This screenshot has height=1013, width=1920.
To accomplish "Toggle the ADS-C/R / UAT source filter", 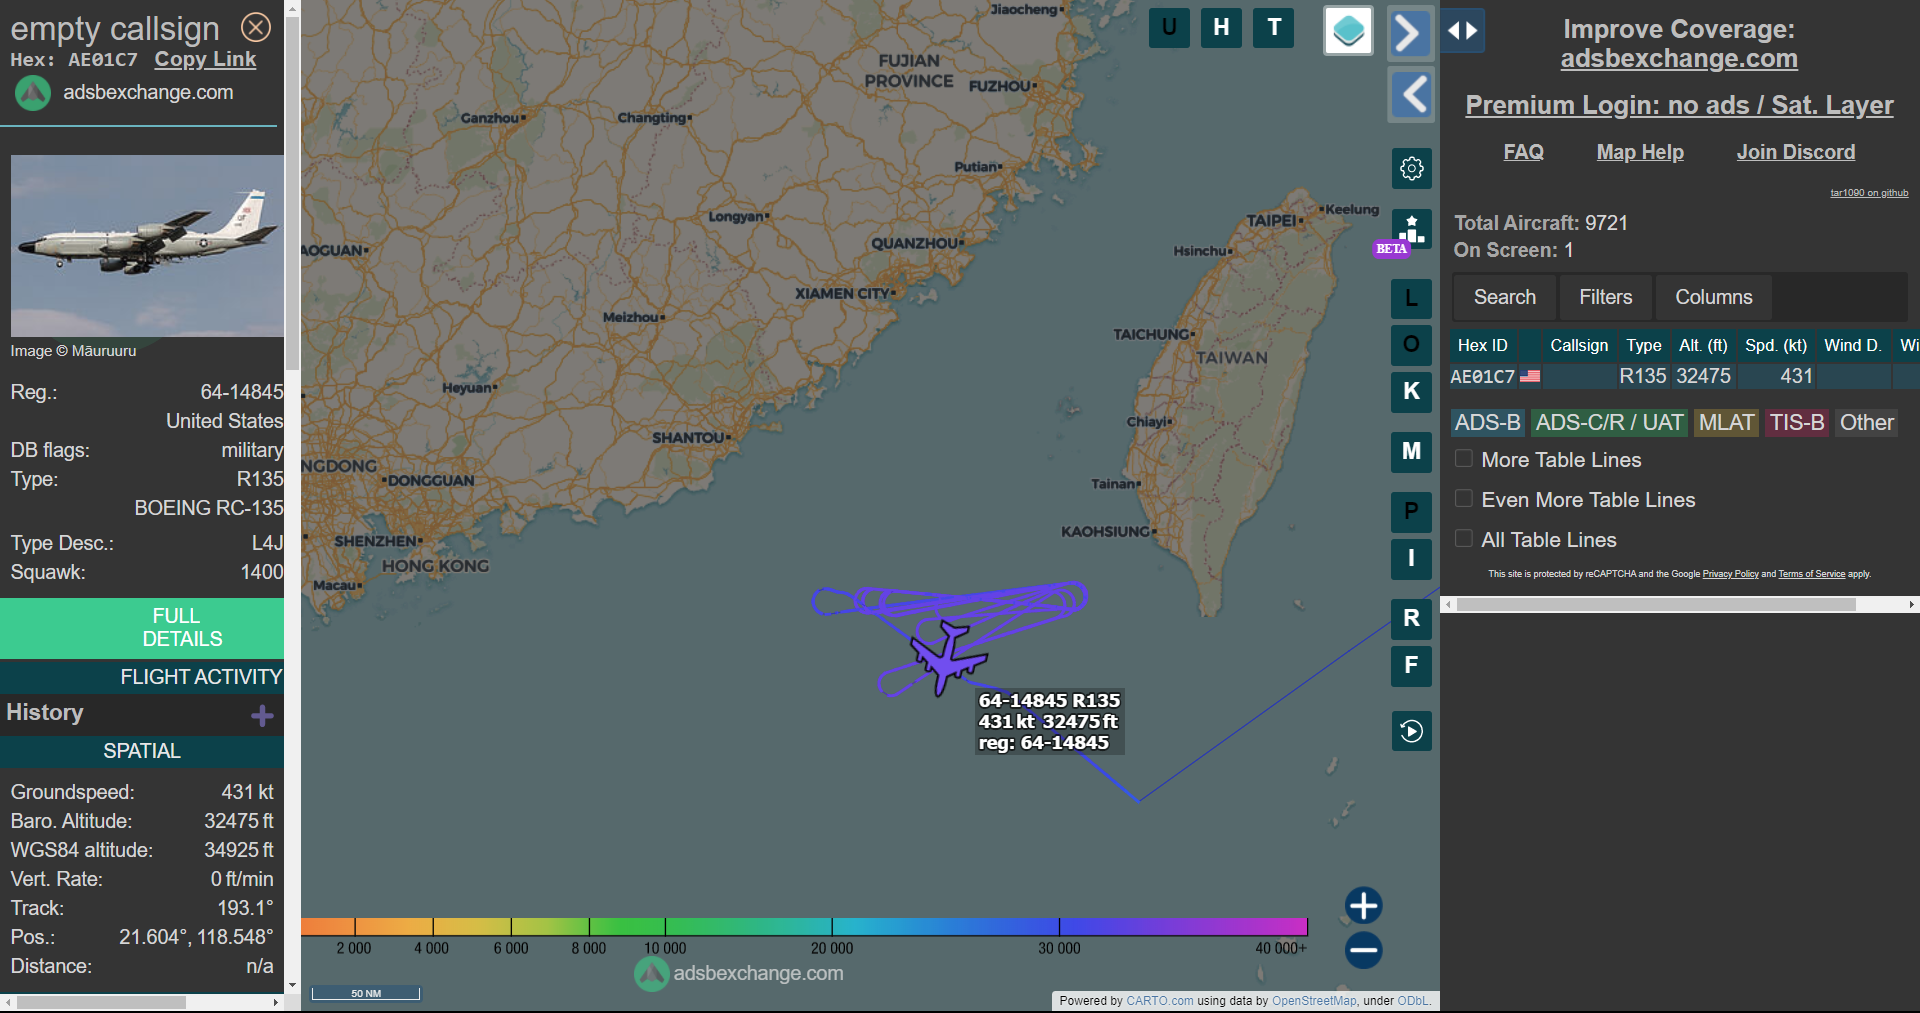I will (1609, 423).
